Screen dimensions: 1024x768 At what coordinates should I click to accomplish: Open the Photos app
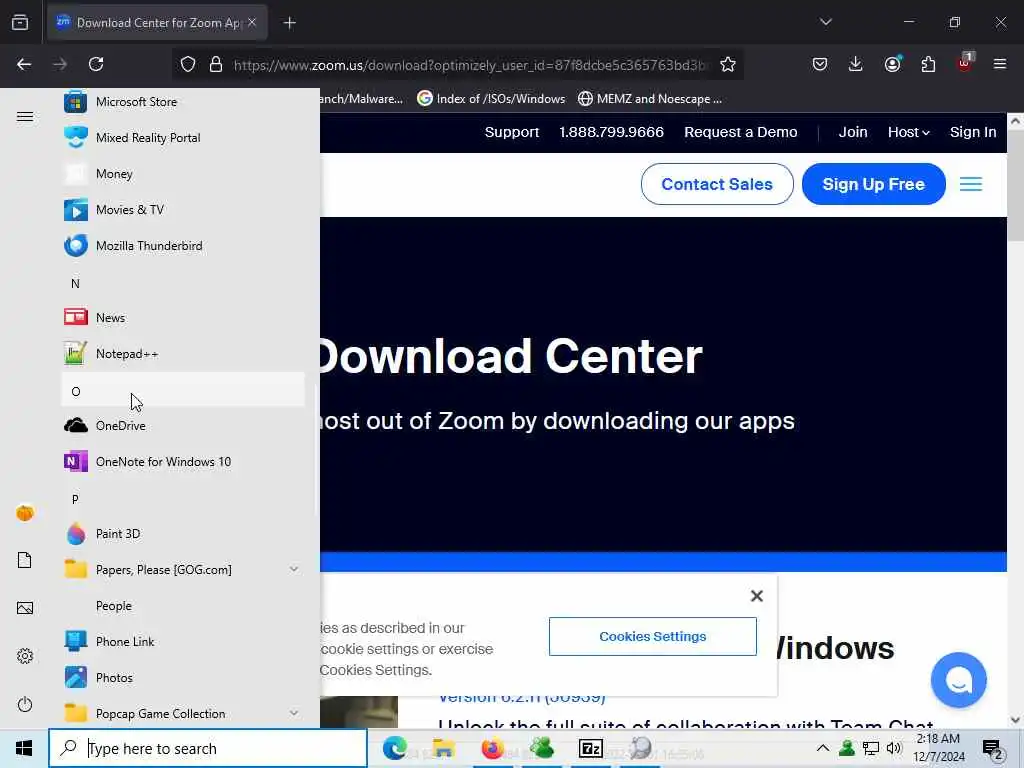[x=183, y=677]
